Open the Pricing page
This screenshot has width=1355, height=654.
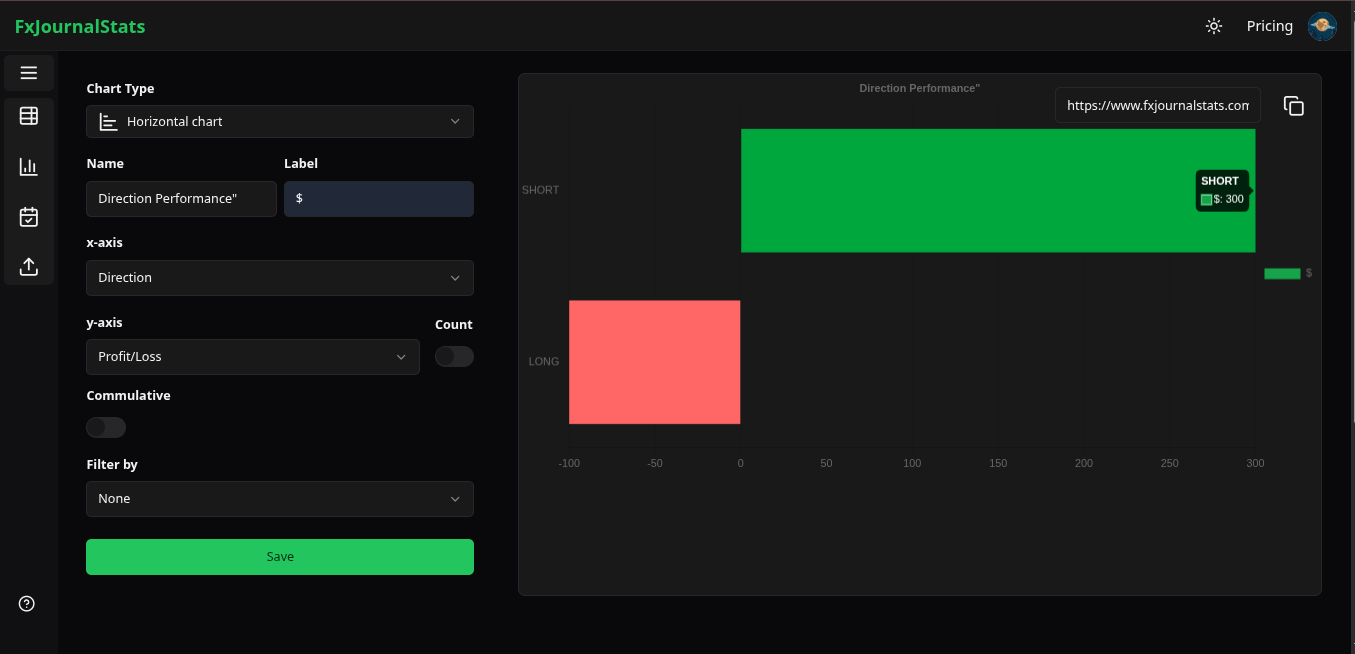click(1270, 26)
